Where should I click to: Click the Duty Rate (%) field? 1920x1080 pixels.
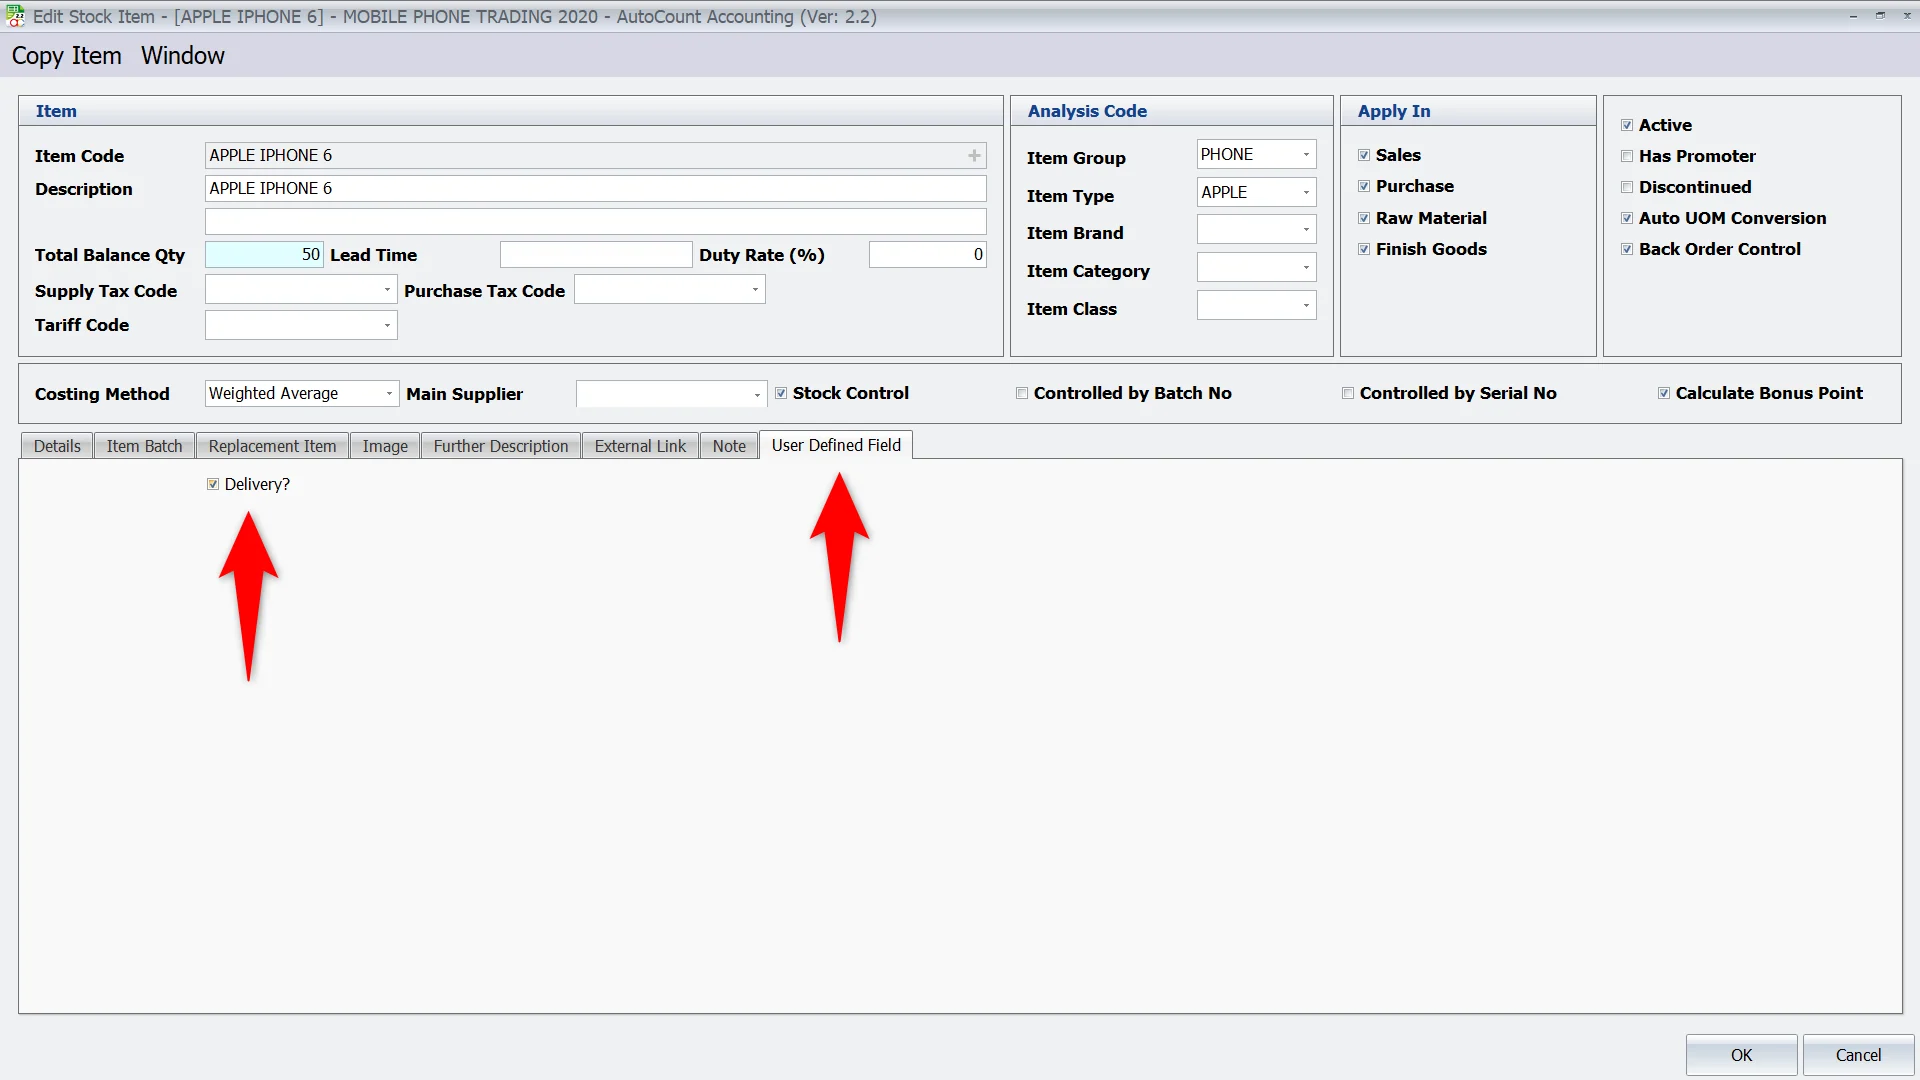(x=927, y=255)
